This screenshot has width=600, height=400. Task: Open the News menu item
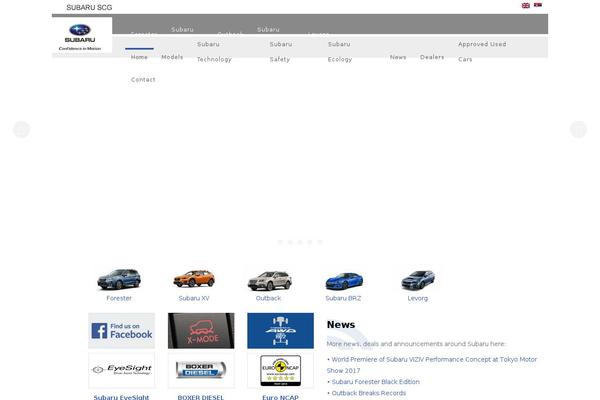398,57
